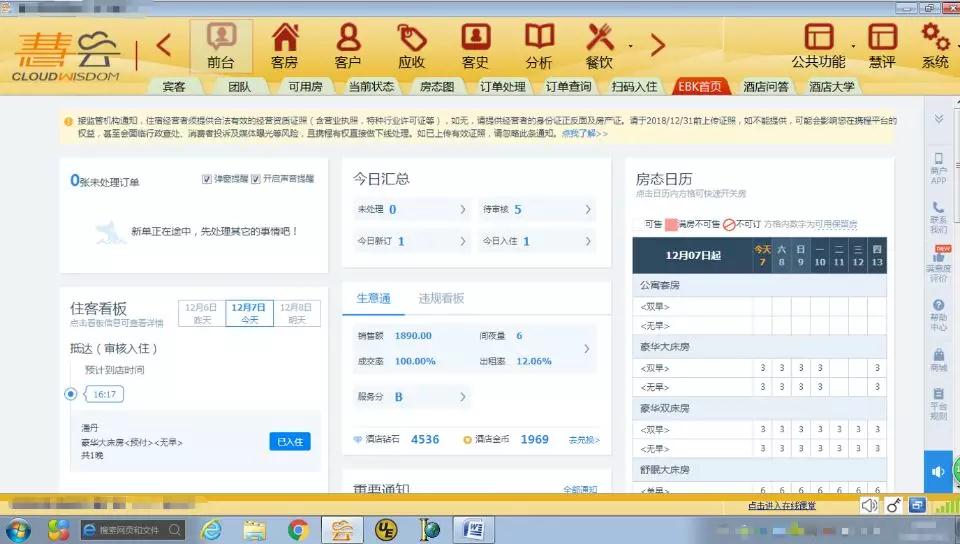Select the 违规看板 tab
The image size is (960, 544).
[x=441, y=298]
